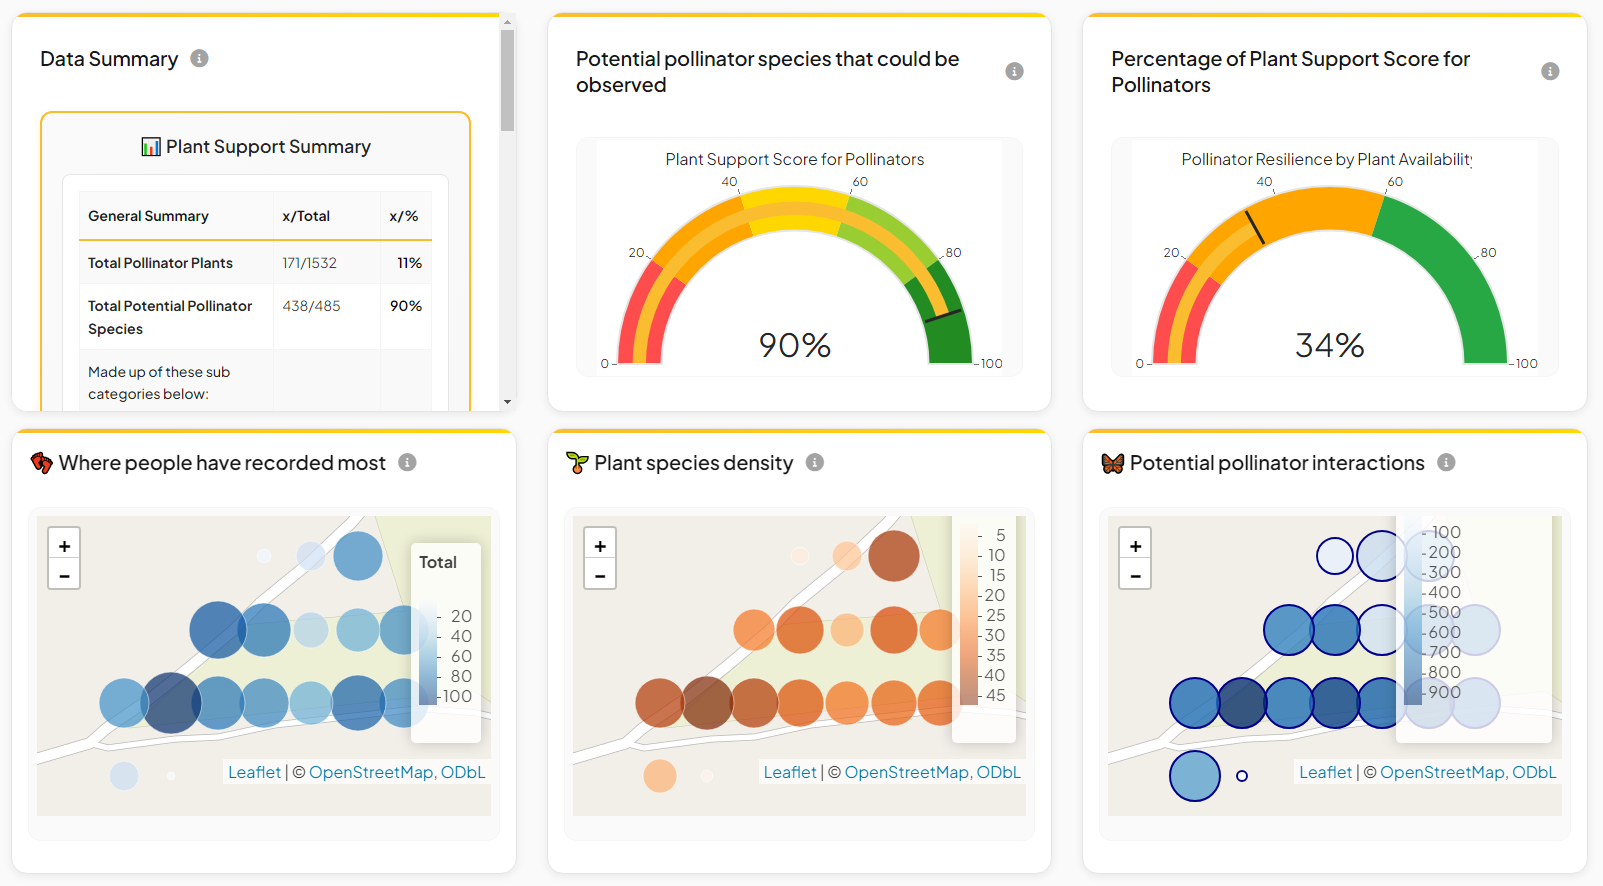Image resolution: width=1603 pixels, height=886 pixels.
Task: Zoom out on the Plant species density map
Action: (600, 575)
